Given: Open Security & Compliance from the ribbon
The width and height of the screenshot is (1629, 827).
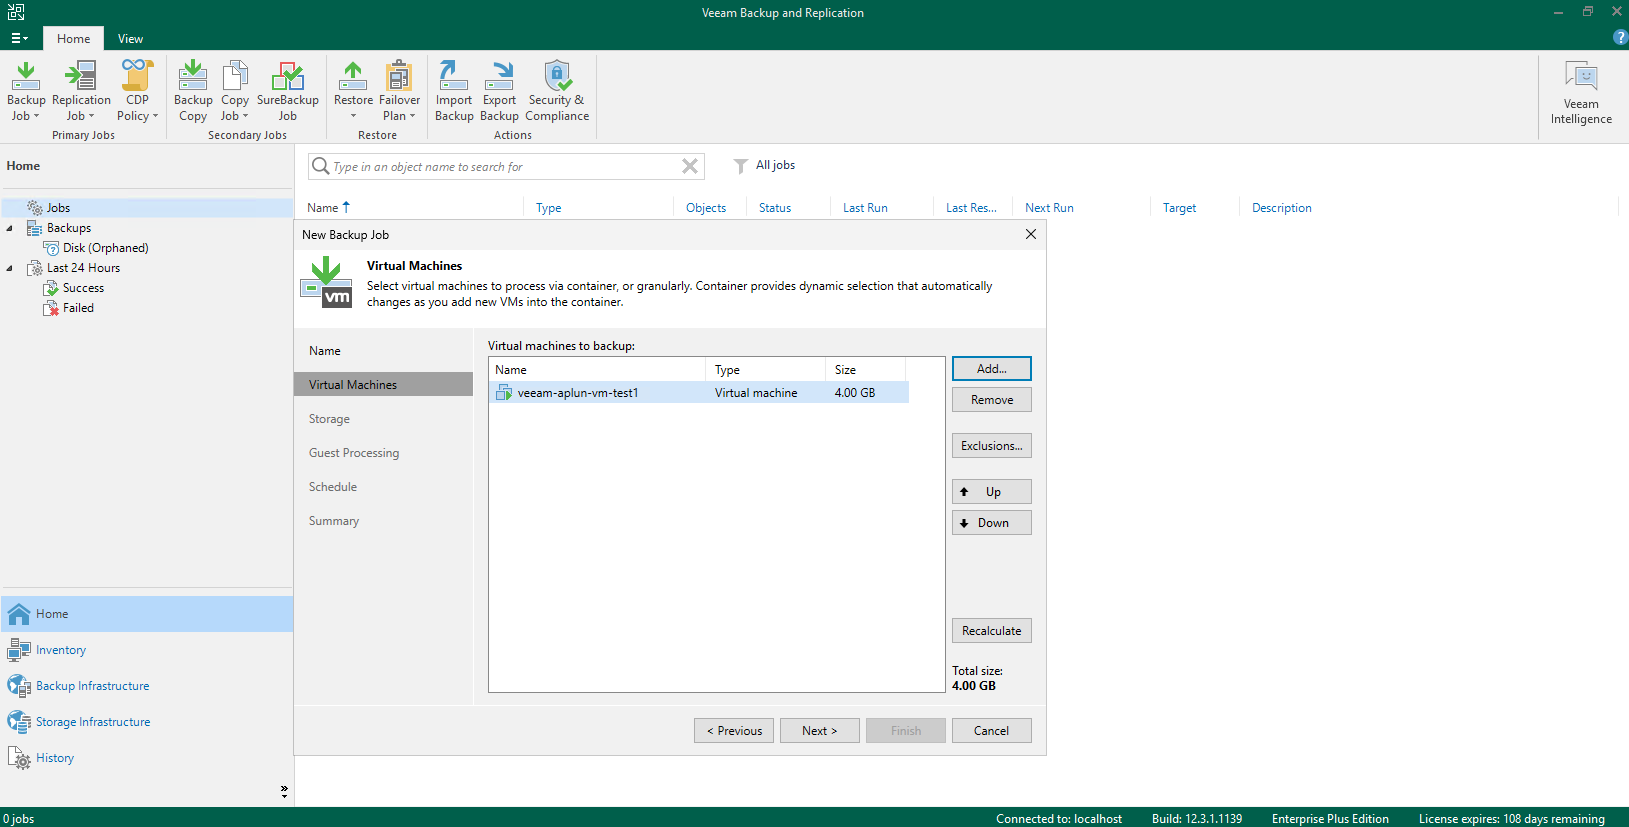Looking at the screenshot, I should click(557, 91).
